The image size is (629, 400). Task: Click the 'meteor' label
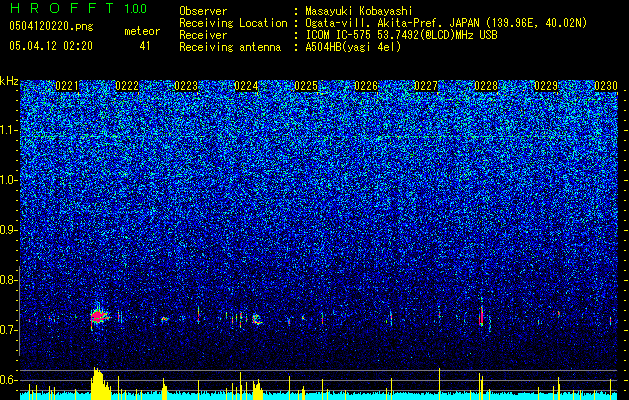point(142,31)
